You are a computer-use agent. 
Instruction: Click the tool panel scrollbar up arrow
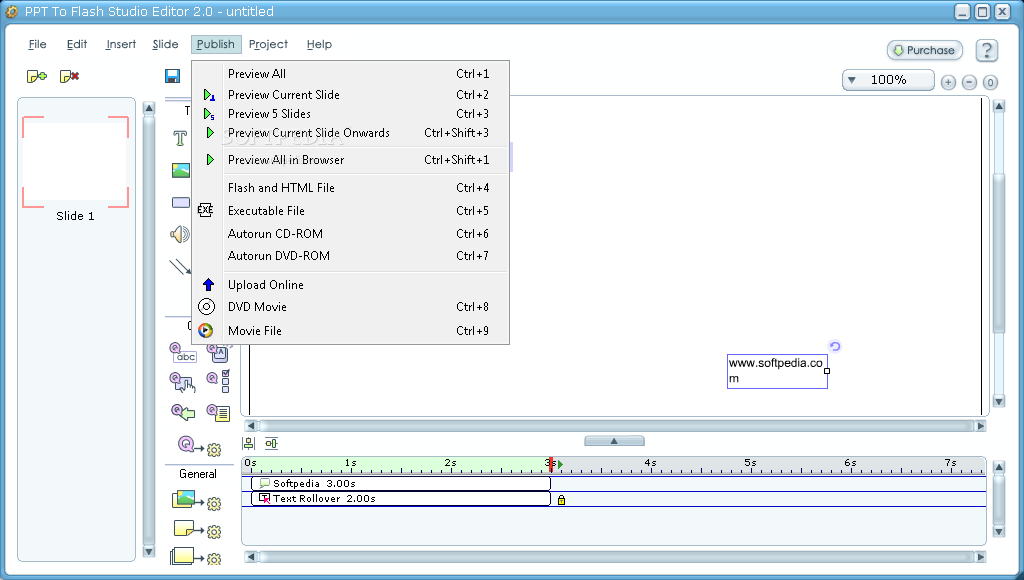click(149, 108)
